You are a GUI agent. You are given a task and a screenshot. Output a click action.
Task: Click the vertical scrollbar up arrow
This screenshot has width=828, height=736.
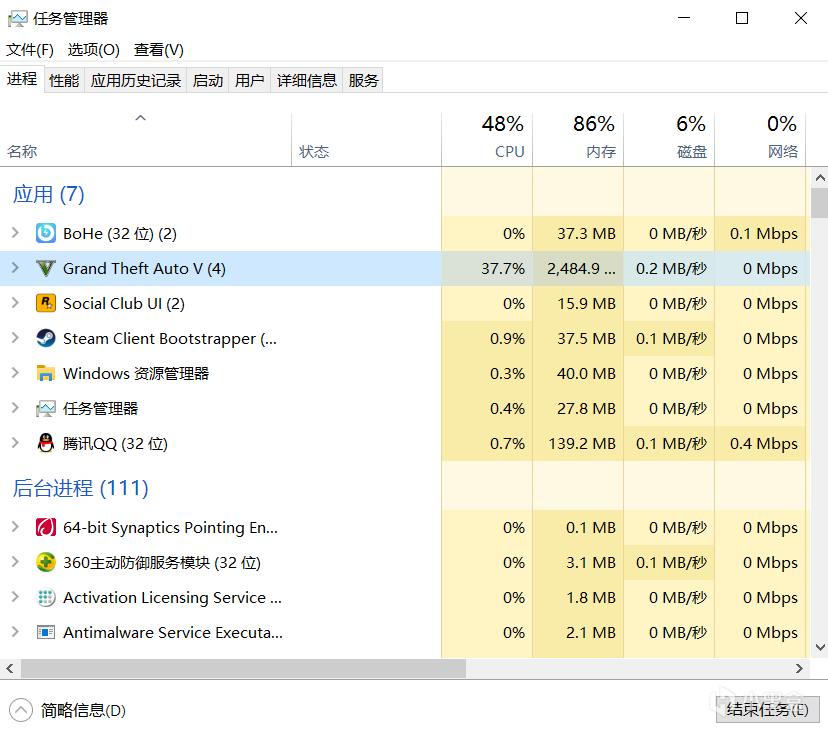pyautogui.click(x=820, y=178)
